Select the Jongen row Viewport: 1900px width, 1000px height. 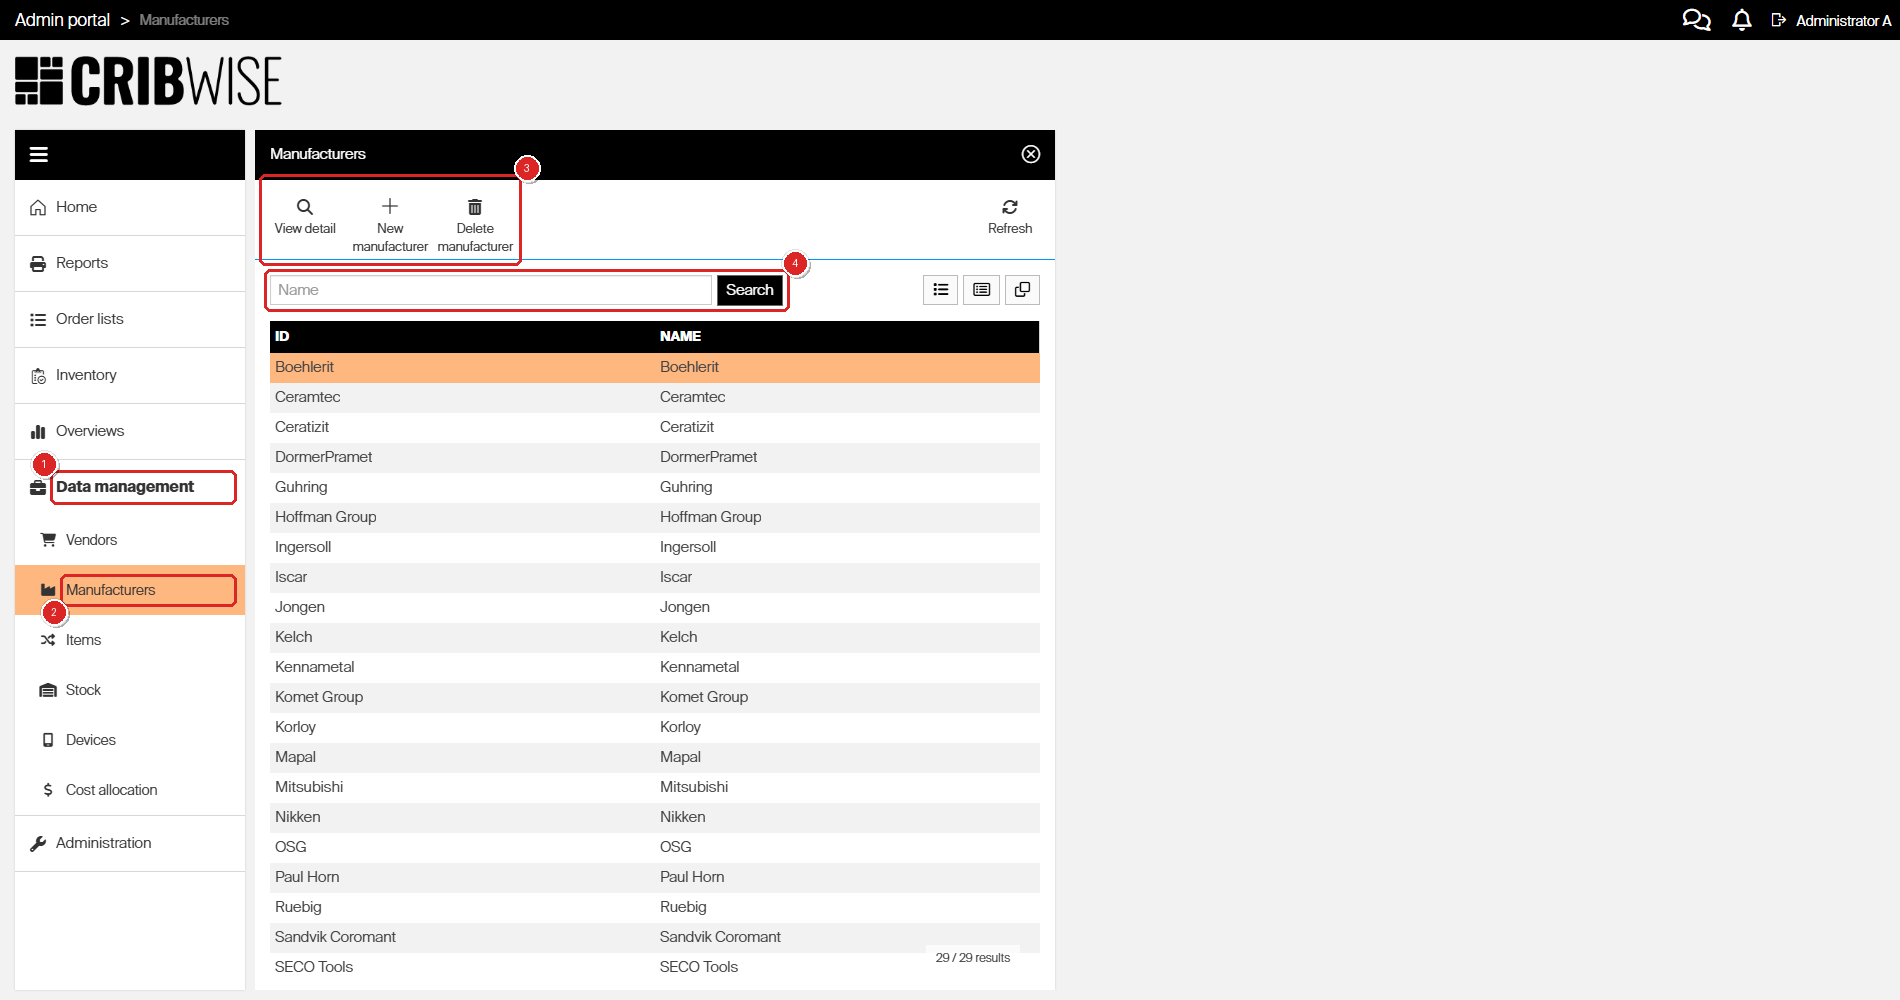655,607
